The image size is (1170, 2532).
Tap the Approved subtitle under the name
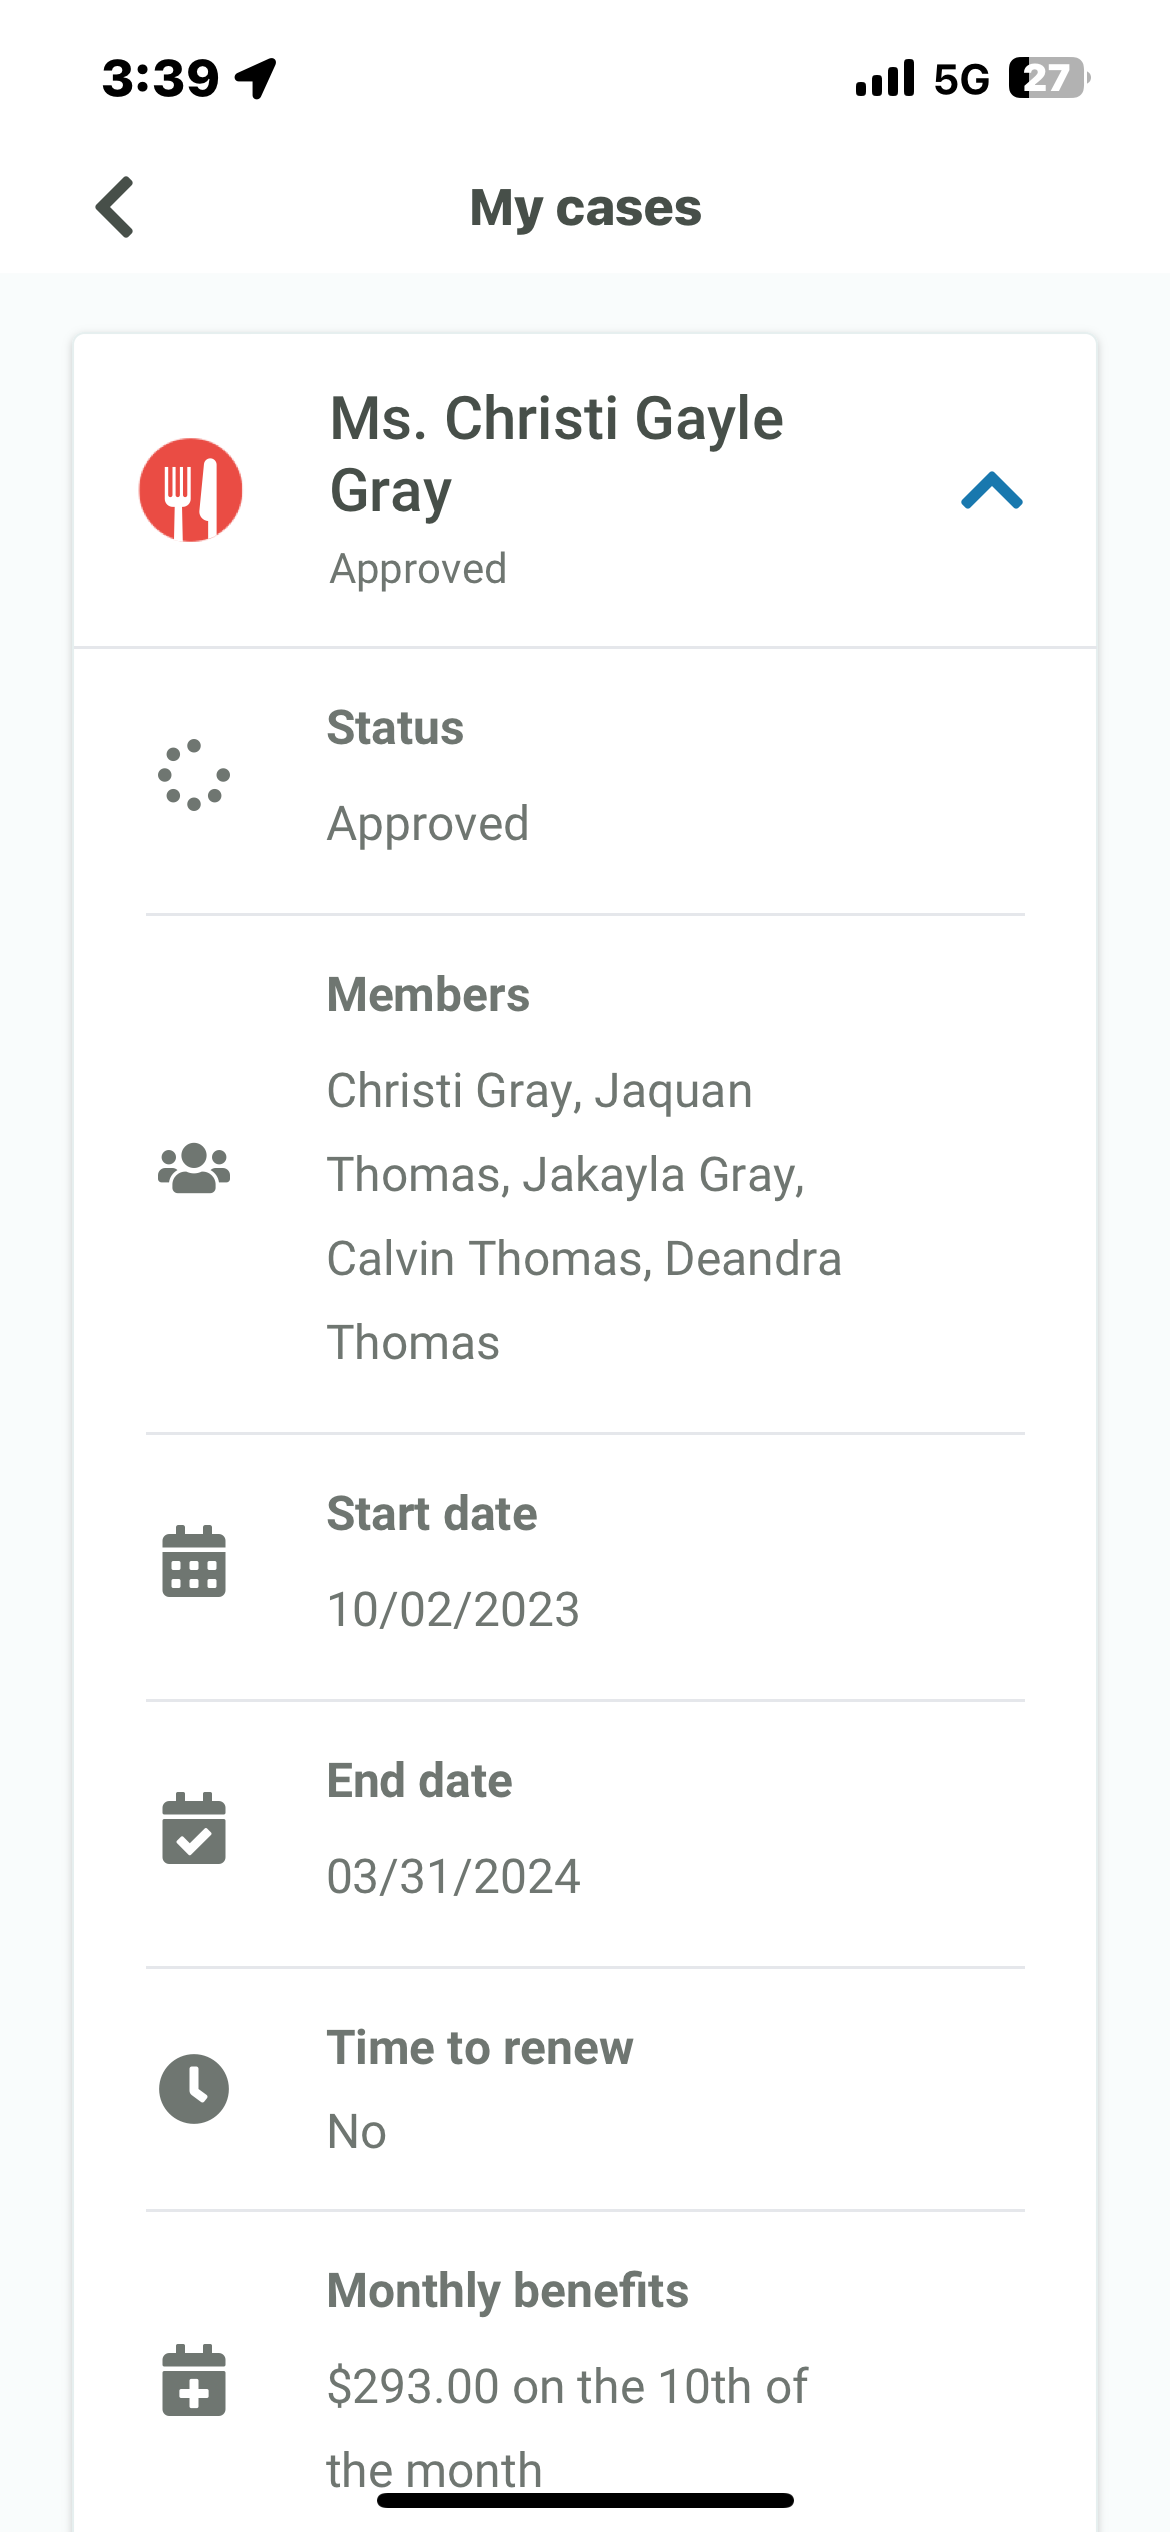418,568
